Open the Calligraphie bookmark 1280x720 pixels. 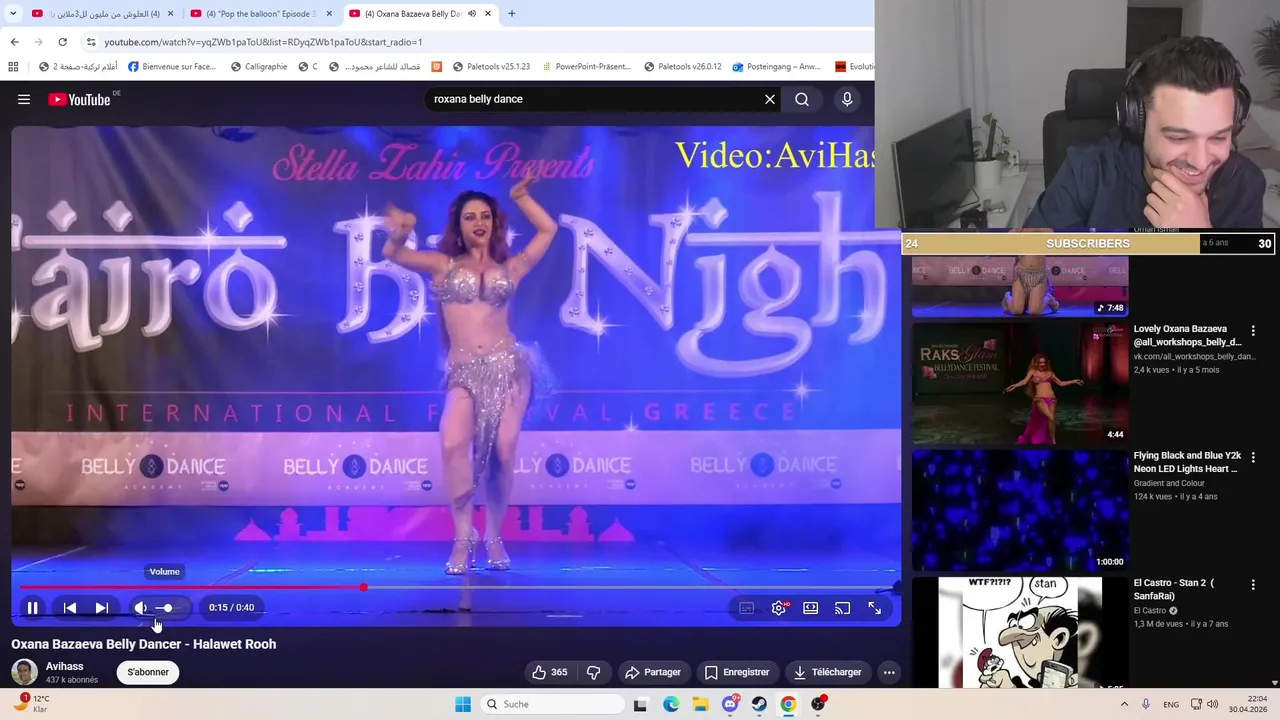pos(259,67)
